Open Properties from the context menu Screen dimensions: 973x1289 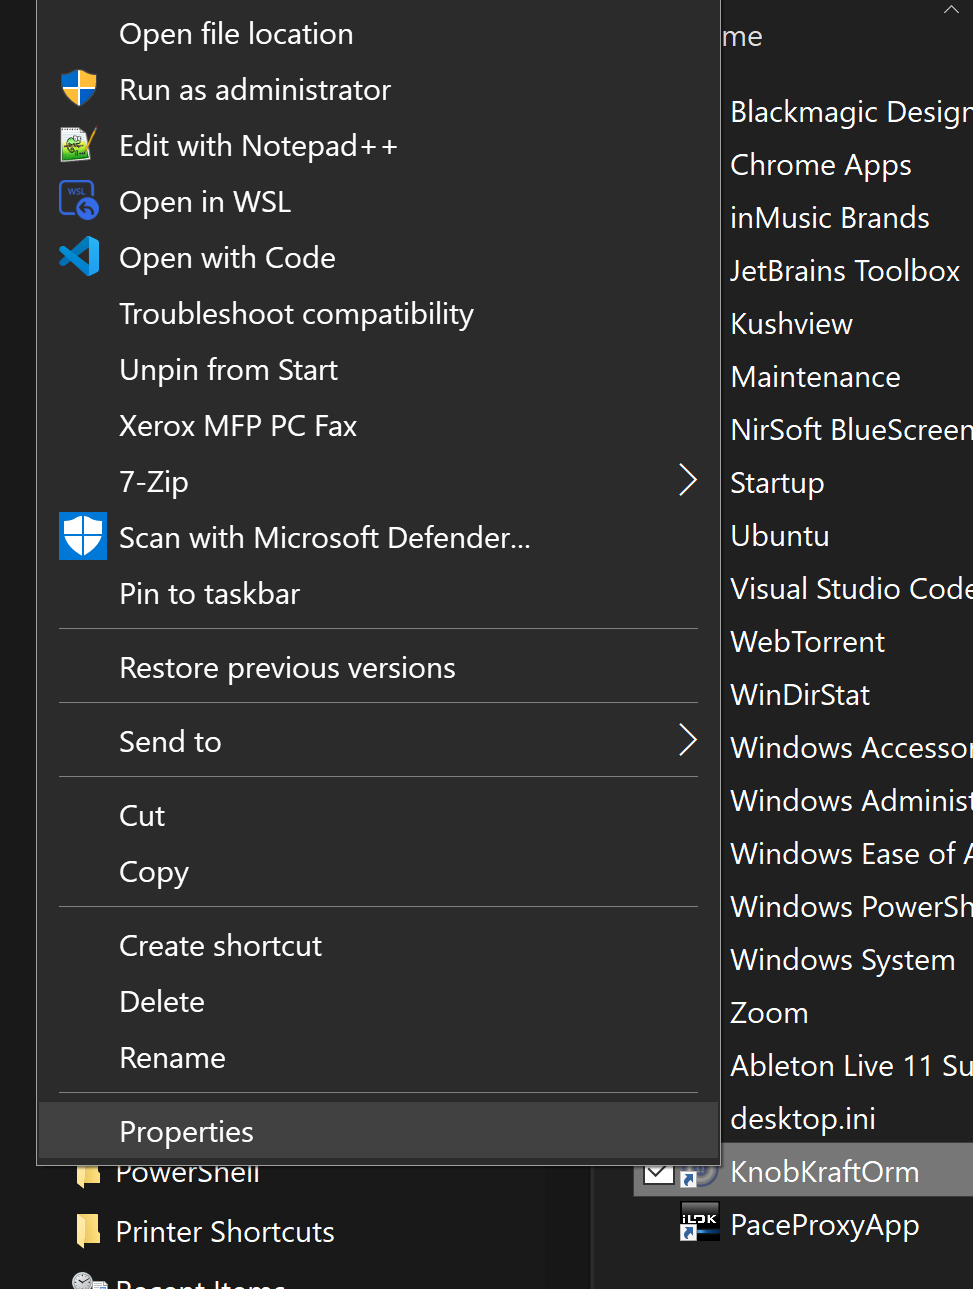[186, 1132]
